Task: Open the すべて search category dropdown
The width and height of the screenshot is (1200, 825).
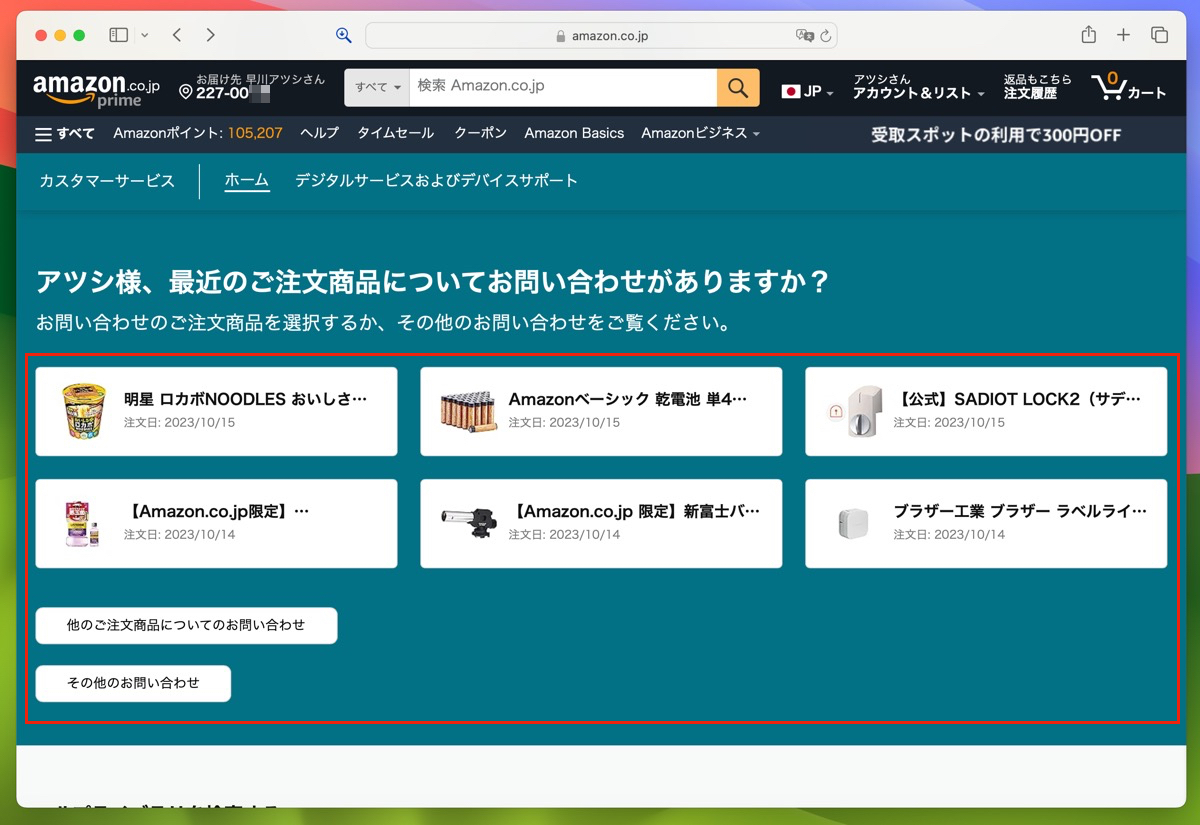Action: (x=378, y=88)
